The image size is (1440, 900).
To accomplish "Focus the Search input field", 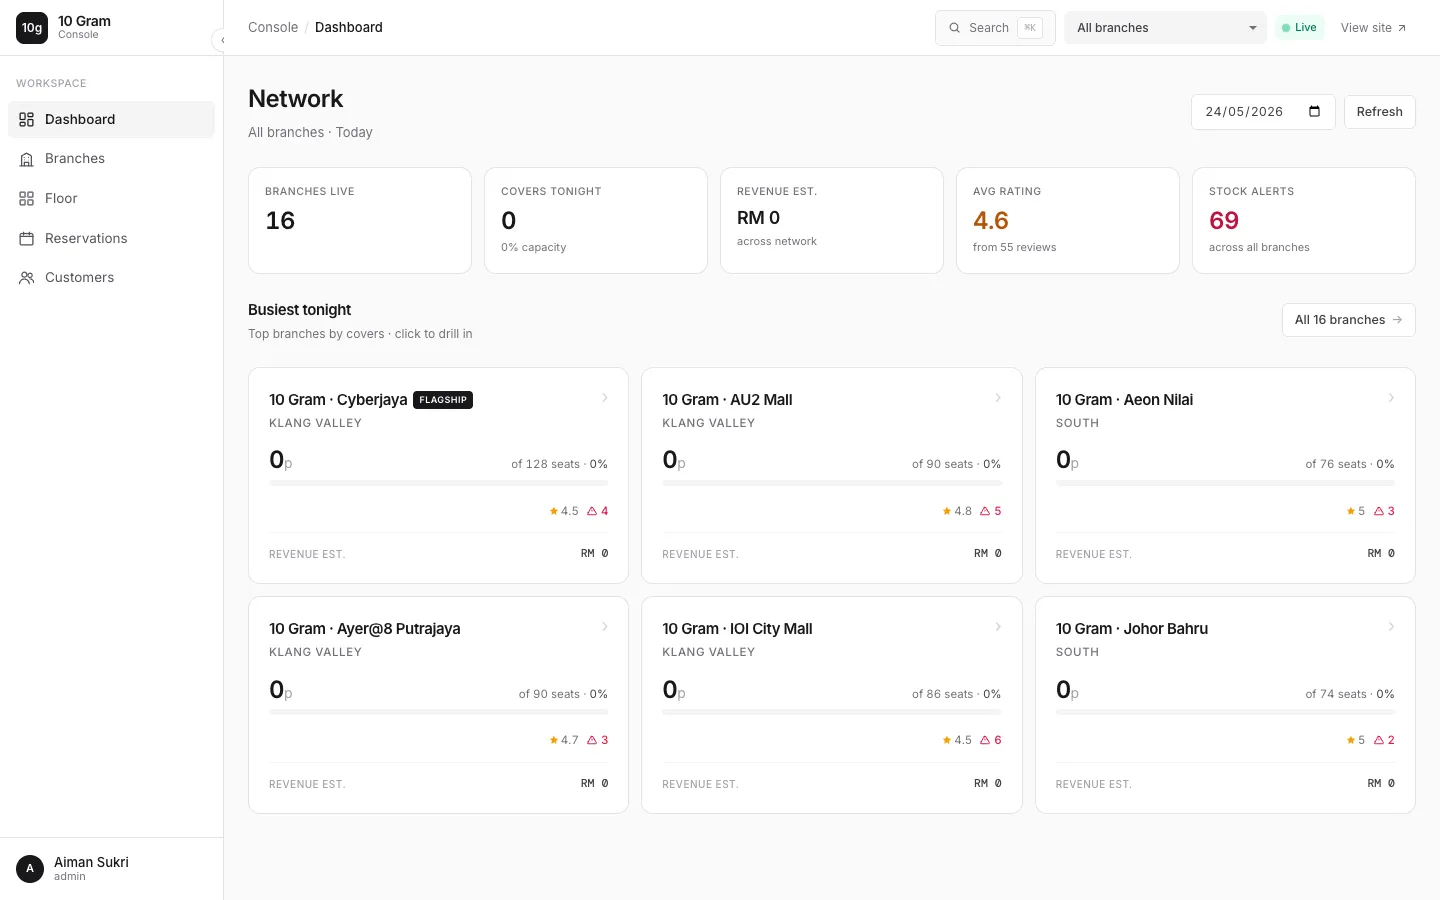I will point(995,28).
